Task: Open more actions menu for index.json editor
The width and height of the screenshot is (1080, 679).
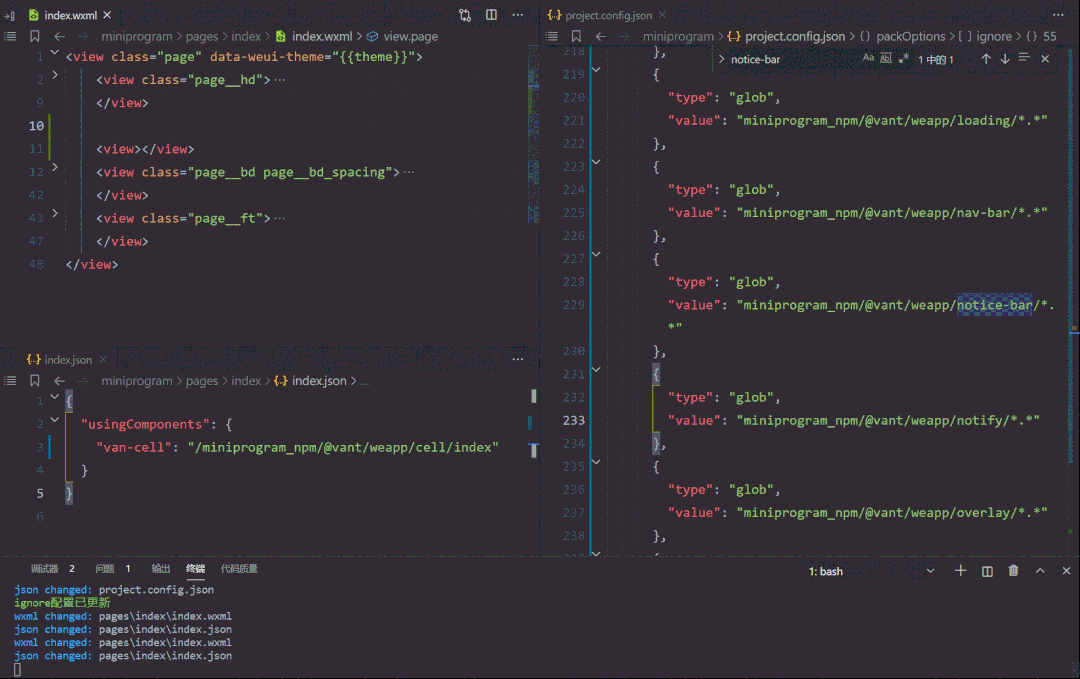Action: (518, 359)
